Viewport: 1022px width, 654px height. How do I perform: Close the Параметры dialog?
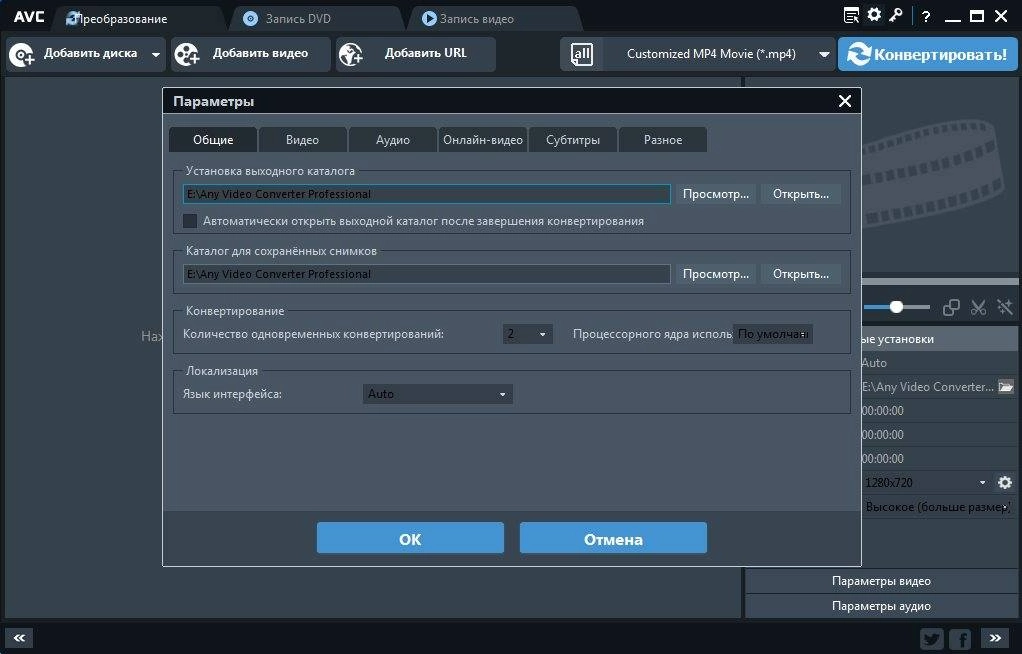coord(845,101)
